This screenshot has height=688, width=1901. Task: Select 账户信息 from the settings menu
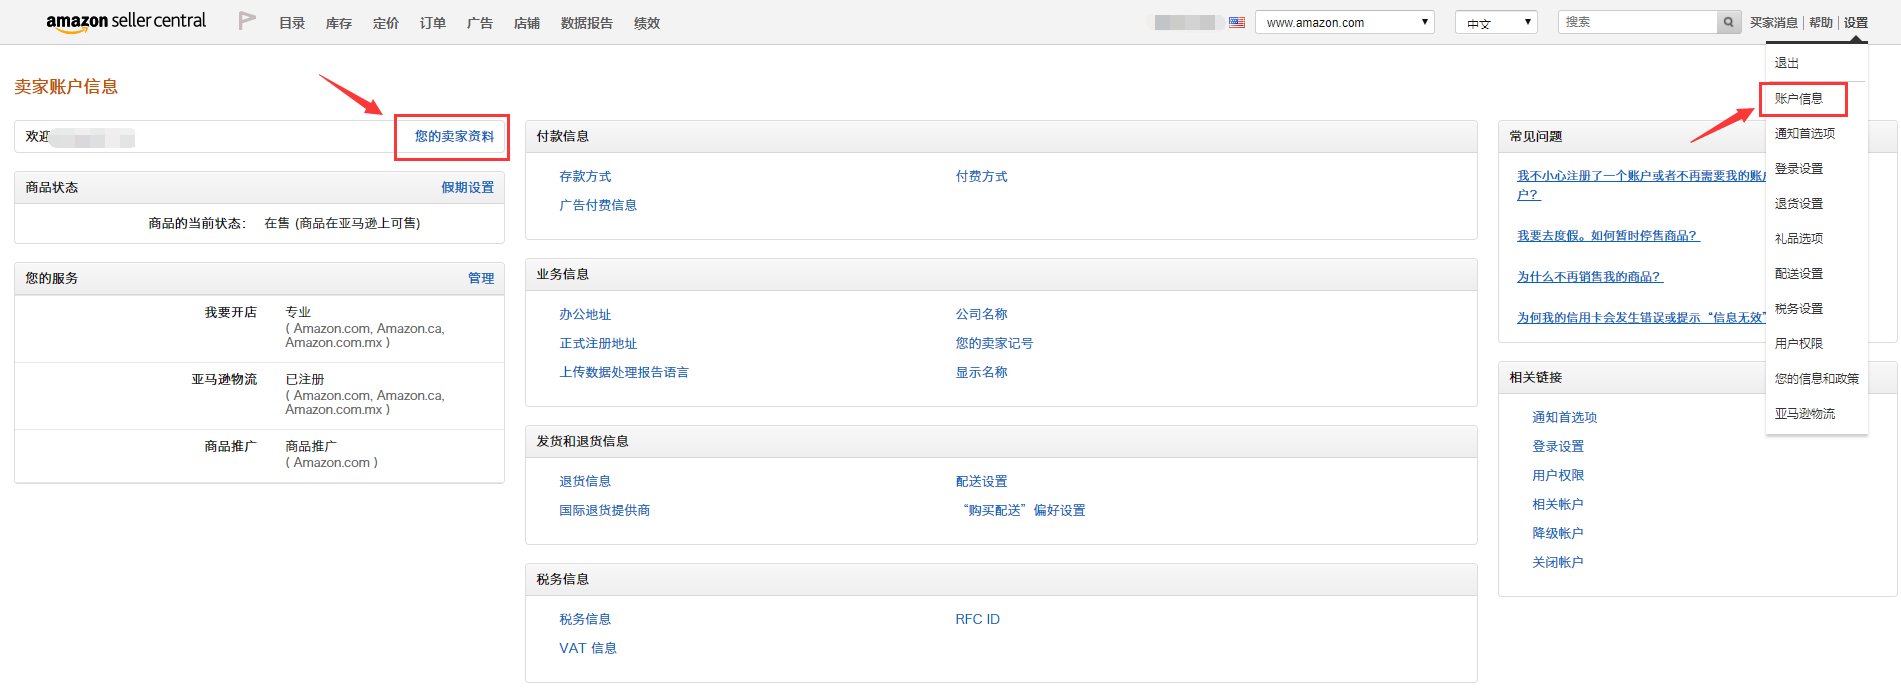pos(1799,98)
